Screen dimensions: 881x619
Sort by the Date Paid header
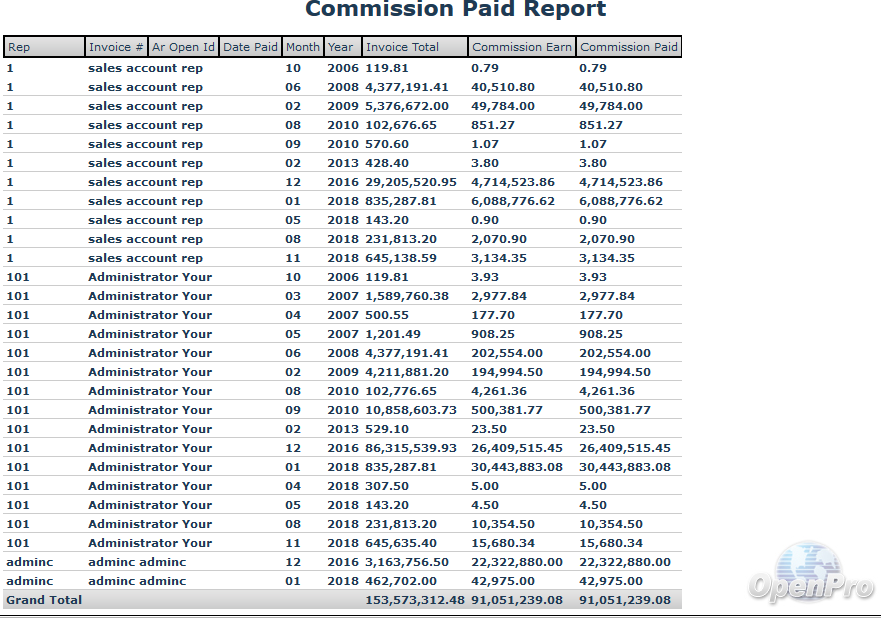pos(250,47)
